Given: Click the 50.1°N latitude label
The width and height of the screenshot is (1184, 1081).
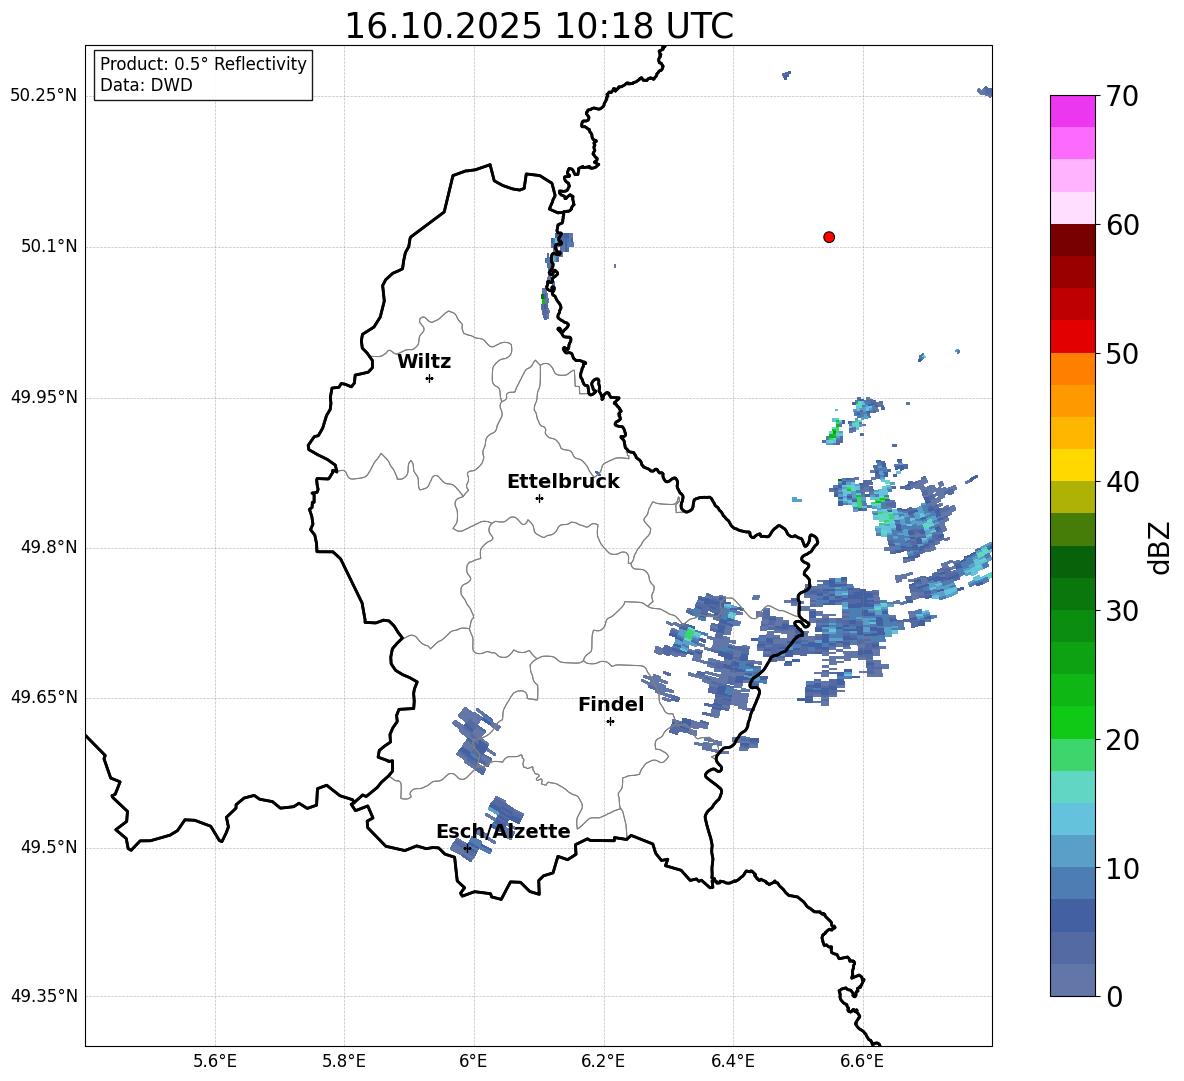Looking at the screenshot, I should click(49, 247).
